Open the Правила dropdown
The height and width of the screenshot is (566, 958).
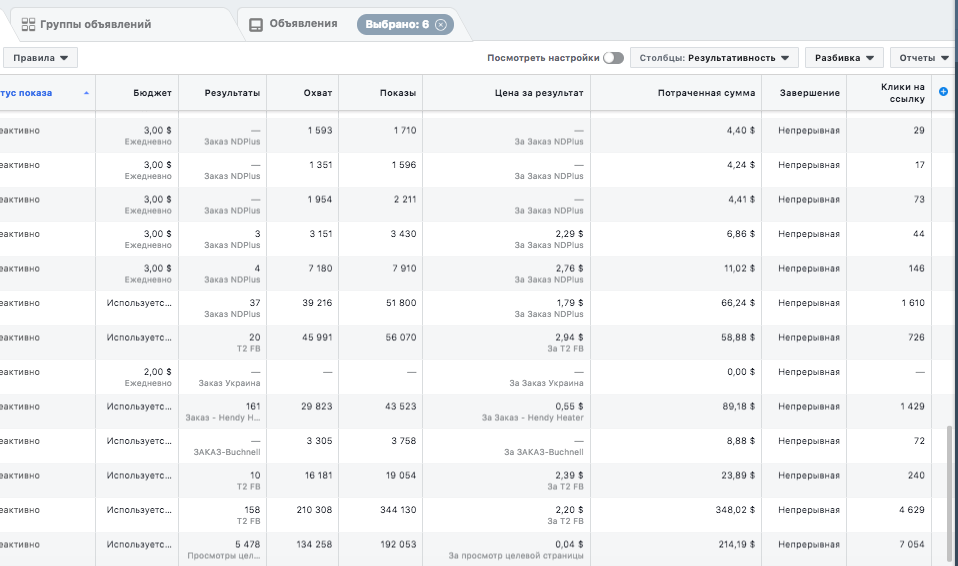[40, 58]
